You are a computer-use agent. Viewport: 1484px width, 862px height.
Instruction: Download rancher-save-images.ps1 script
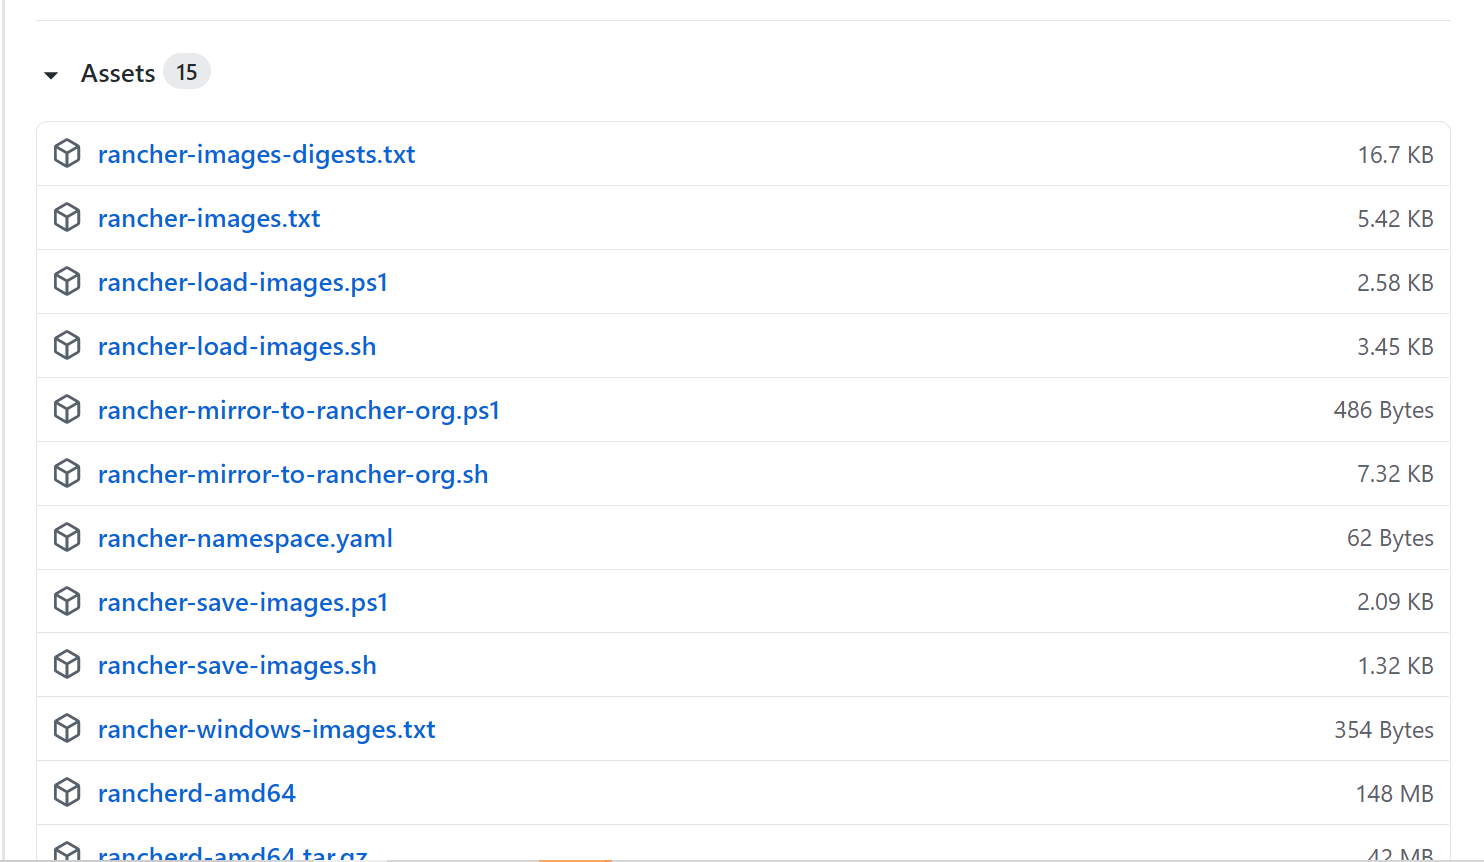pos(243,603)
